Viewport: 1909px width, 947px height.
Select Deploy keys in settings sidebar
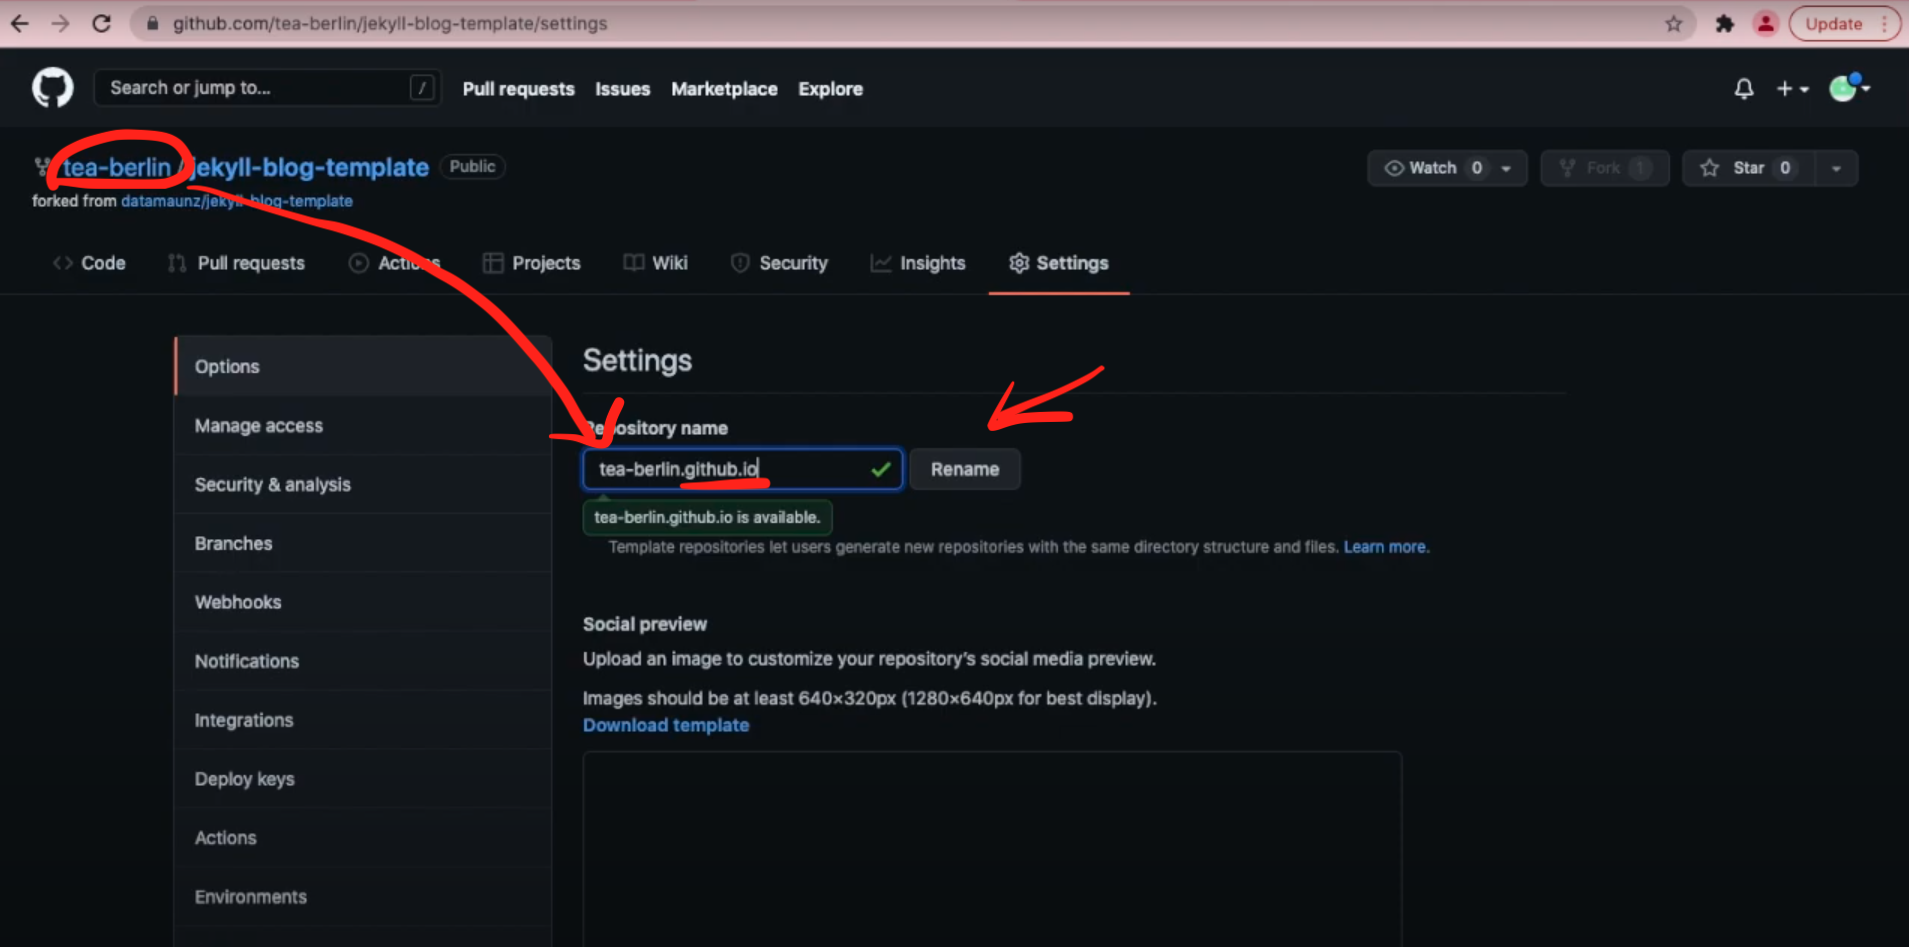363,779
